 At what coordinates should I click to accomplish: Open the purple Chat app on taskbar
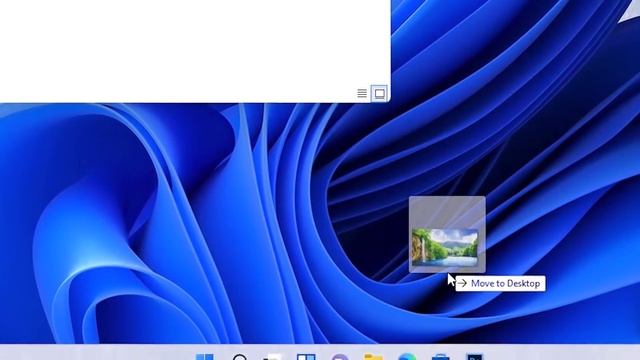coord(340,357)
